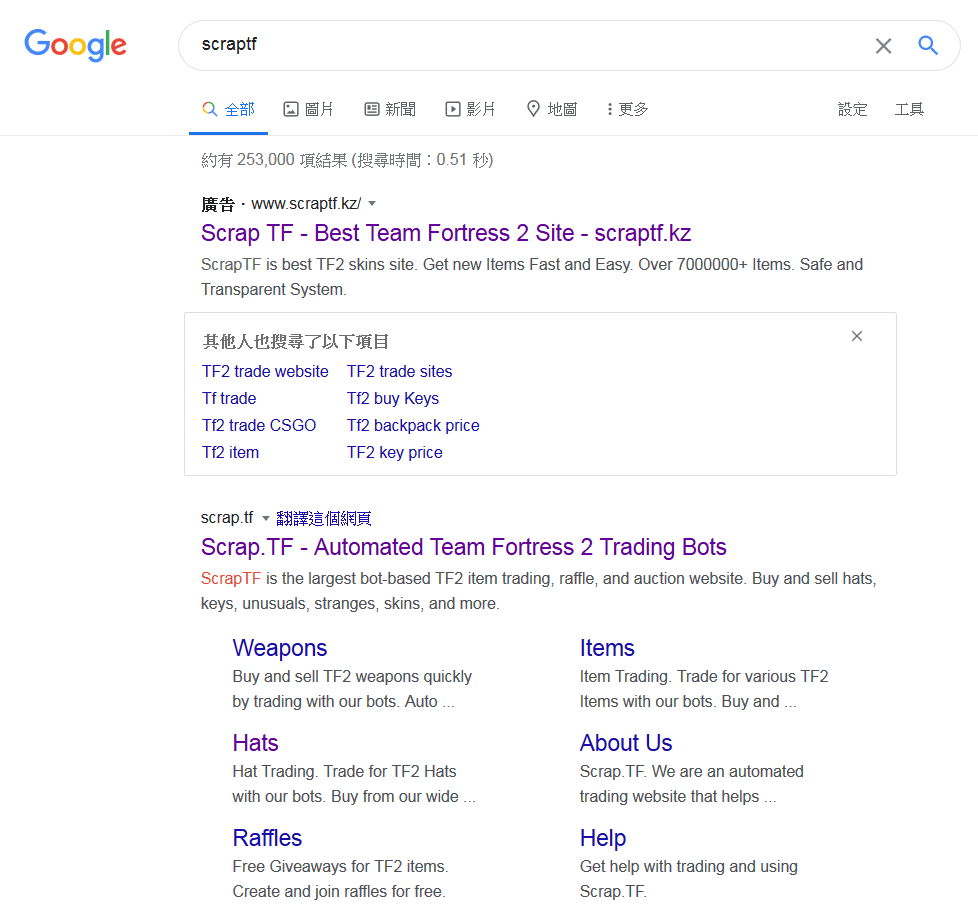The image size is (978, 907).
Task: Click text 'Get help with trading and using'
Action: [689, 866]
